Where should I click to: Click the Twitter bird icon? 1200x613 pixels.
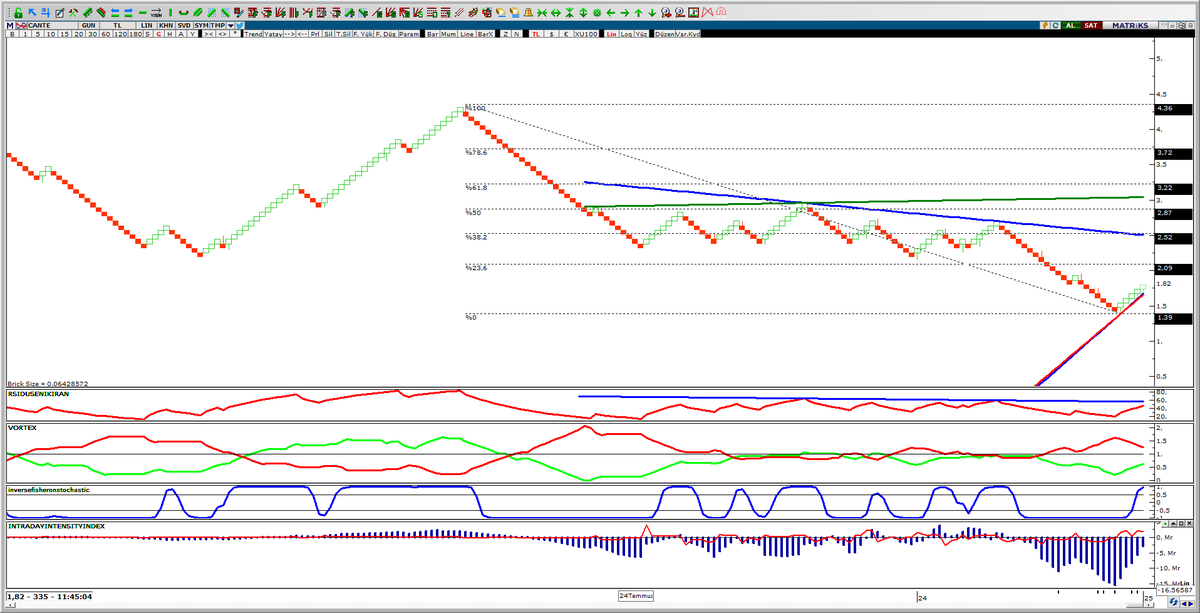[x=240, y=25]
